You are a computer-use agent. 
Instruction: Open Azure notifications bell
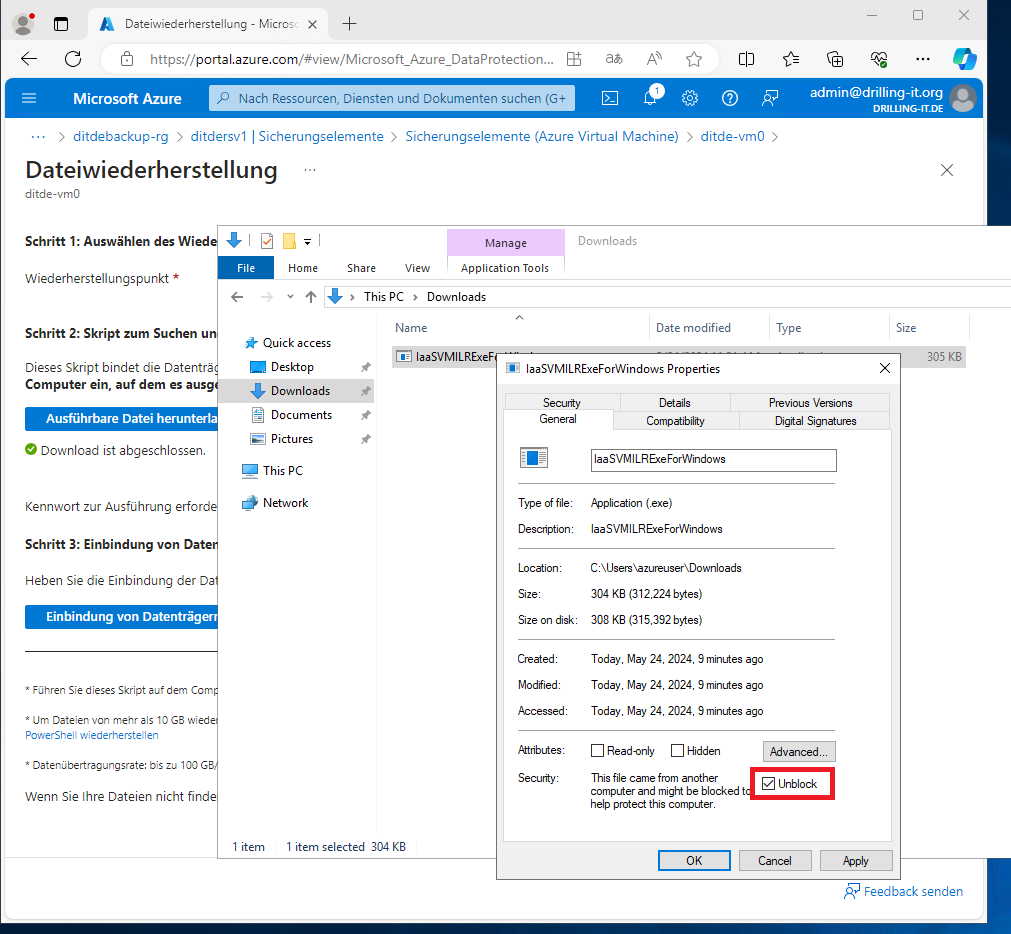point(651,97)
